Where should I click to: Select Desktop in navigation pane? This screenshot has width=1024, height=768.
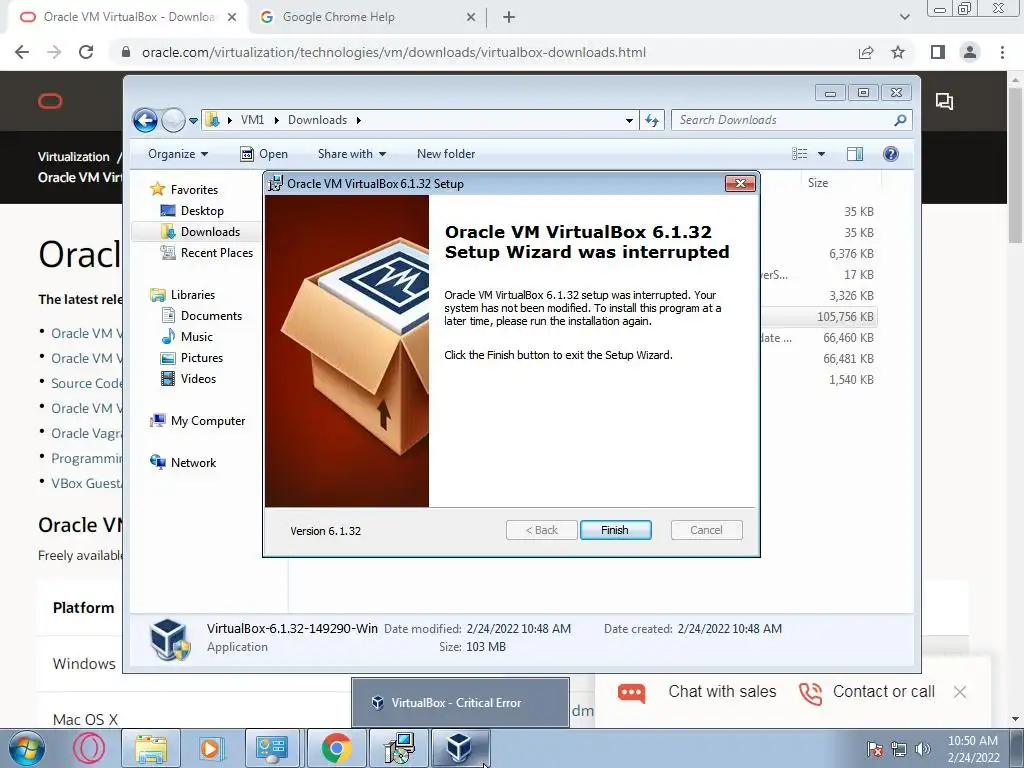202,211
